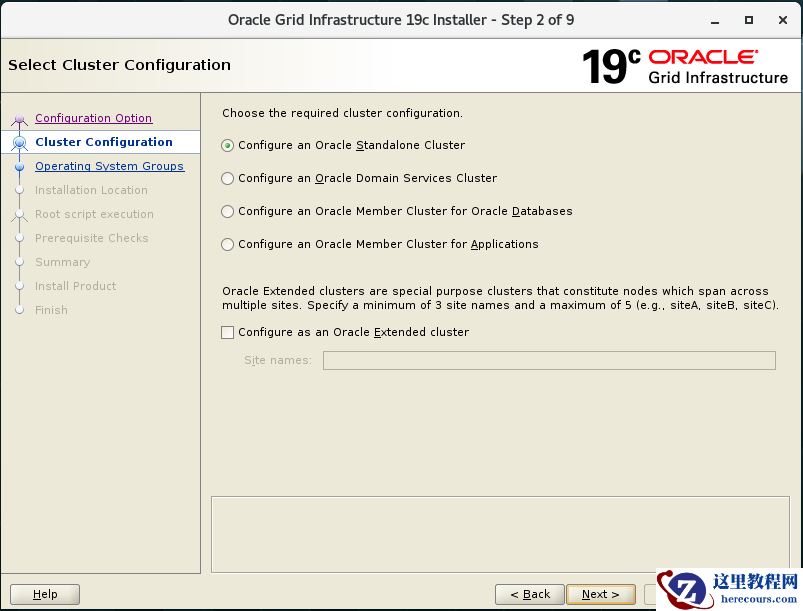Click the Finish step in sidebar
Screen dimensions: 803x611
(x=51, y=310)
